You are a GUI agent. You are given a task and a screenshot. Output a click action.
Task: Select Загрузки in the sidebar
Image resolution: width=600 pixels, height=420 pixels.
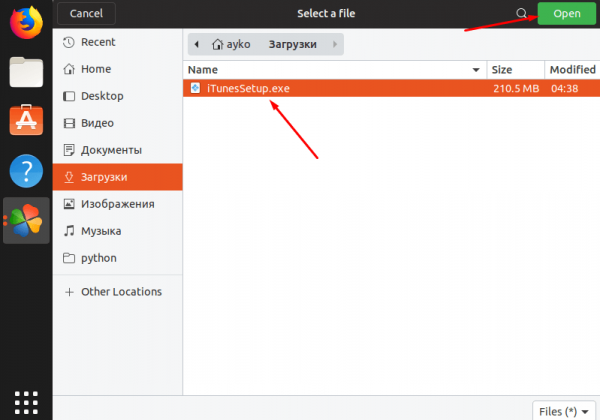pyautogui.click(x=117, y=177)
